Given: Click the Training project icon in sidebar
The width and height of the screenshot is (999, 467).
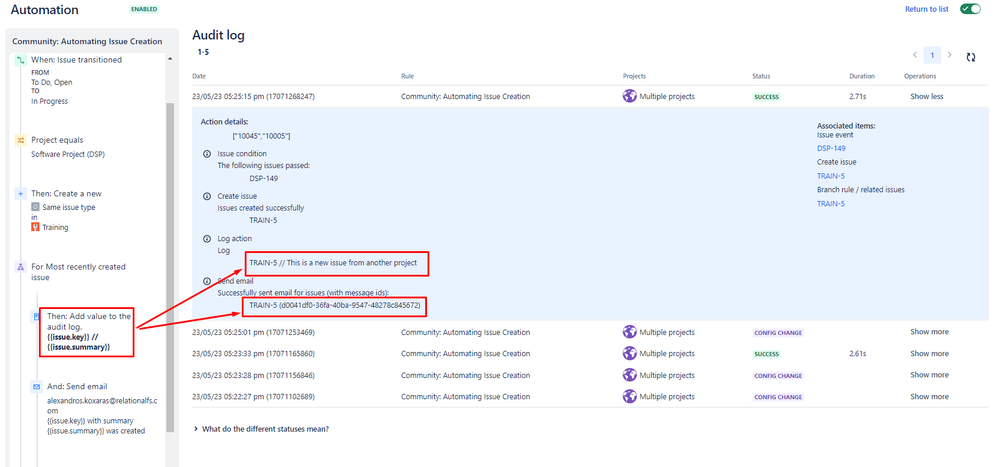Looking at the screenshot, I should point(36,227).
